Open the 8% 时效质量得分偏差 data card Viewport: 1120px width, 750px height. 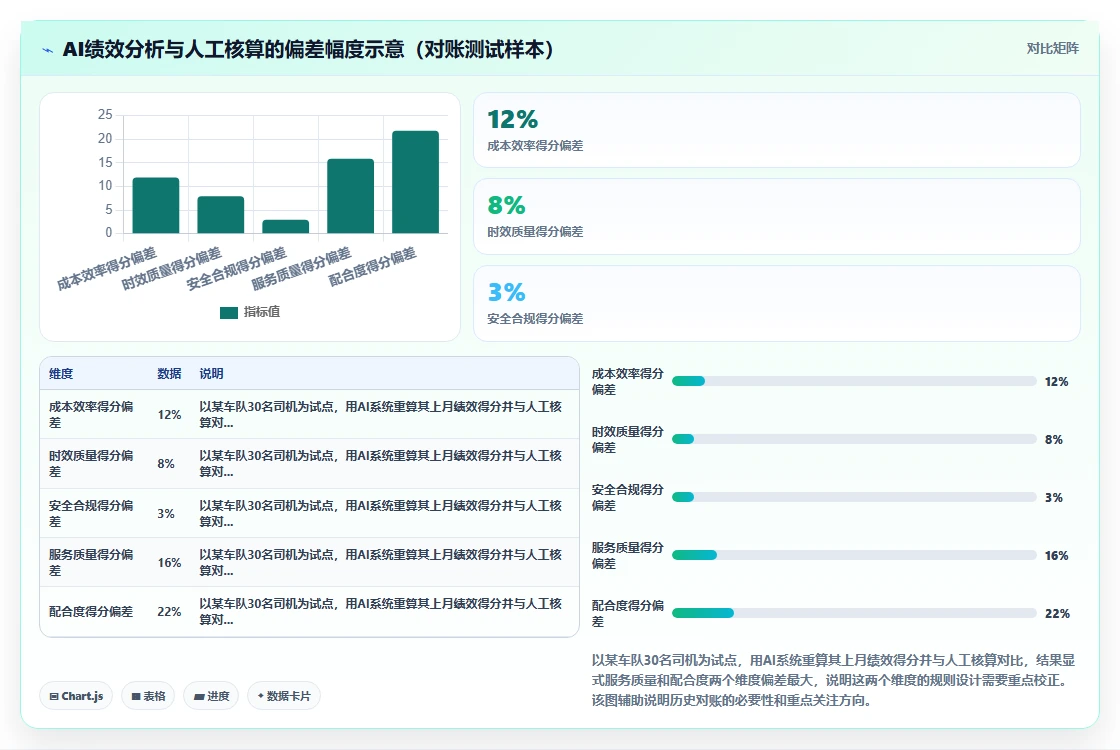tap(776, 216)
